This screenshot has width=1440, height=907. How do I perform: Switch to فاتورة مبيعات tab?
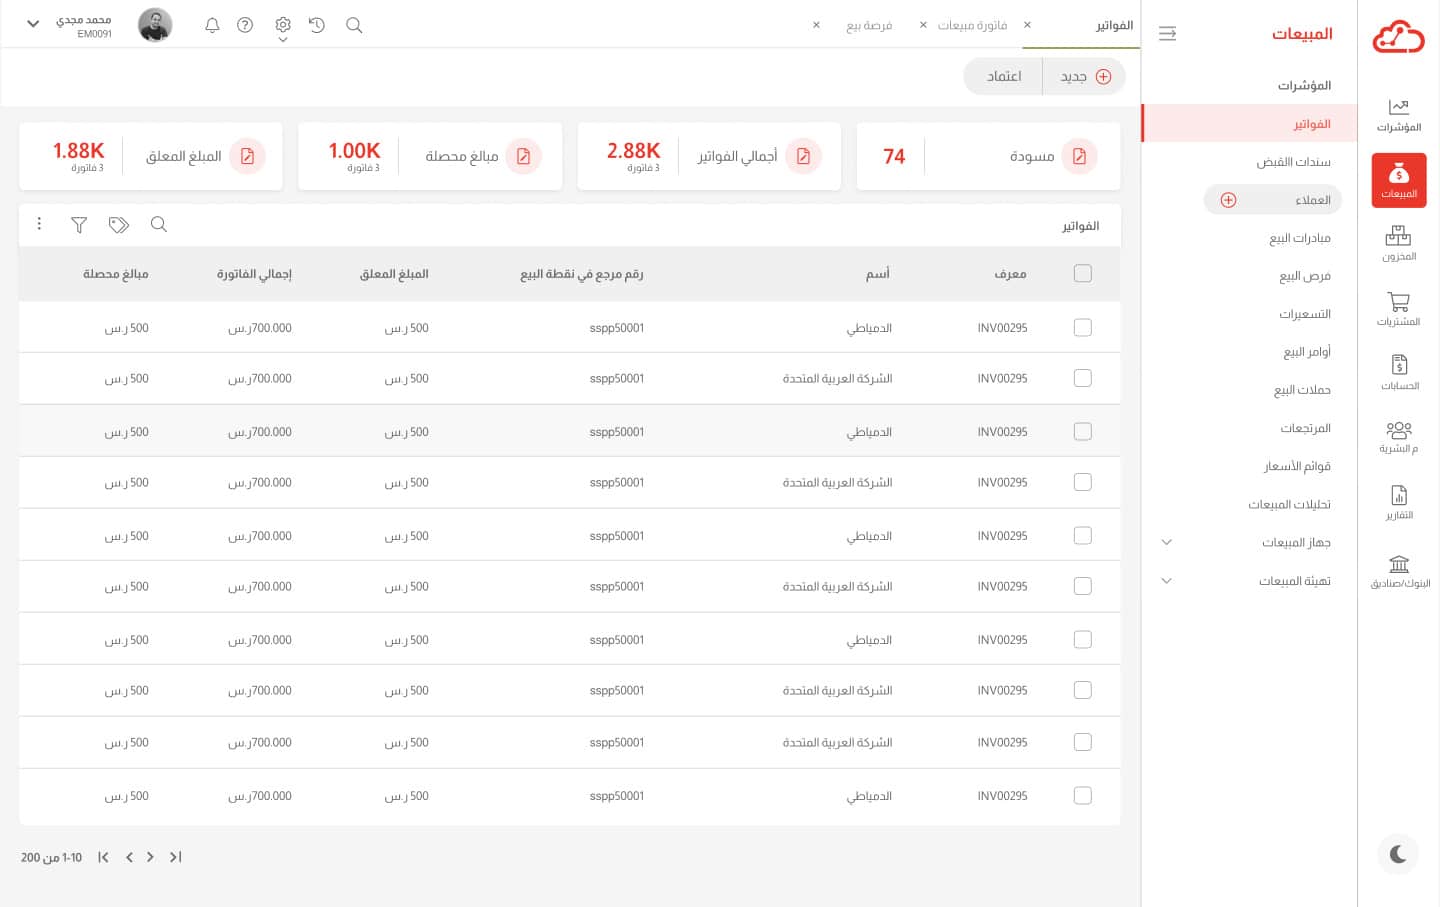(x=971, y=25)
